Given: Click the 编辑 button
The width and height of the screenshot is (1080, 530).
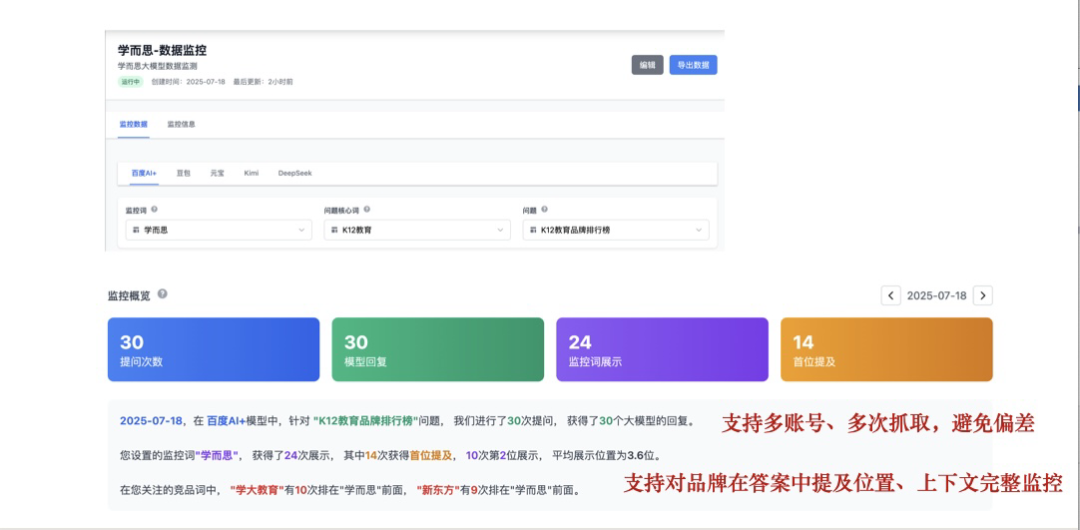Looking at the screenshot, I should [x=647, y=65].
